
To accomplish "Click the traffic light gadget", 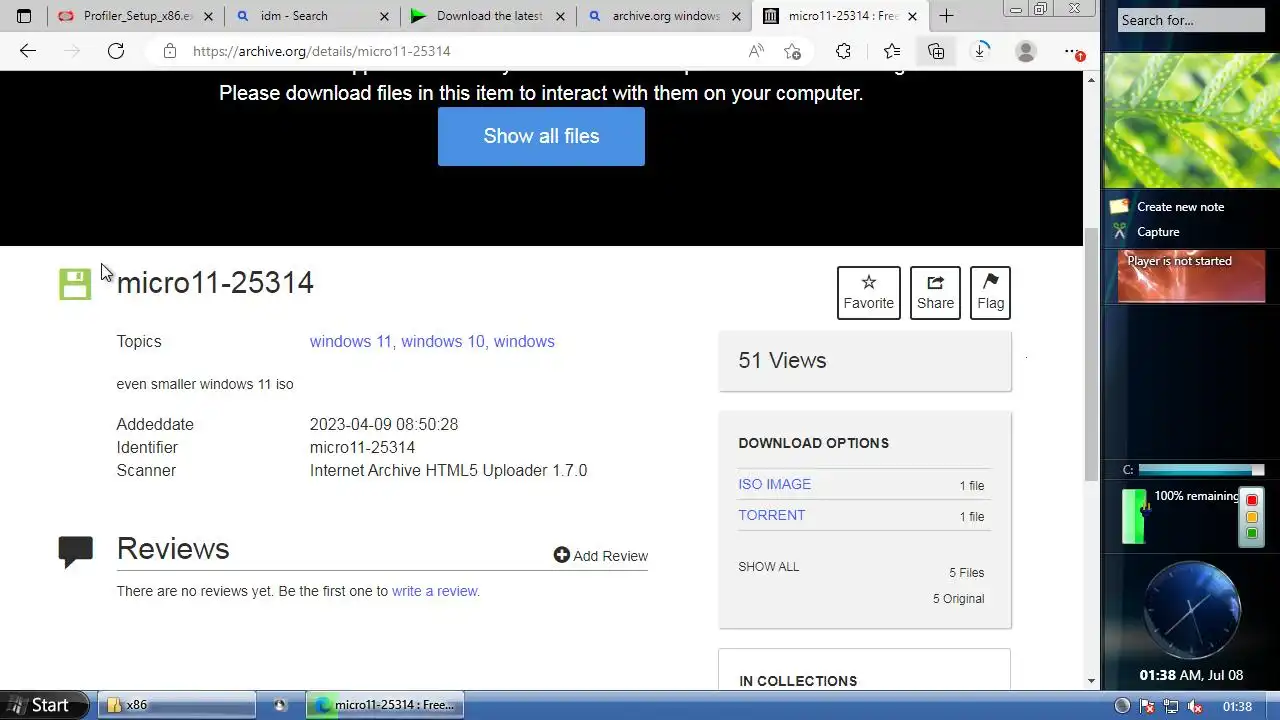I will (x=1252, y=516).
